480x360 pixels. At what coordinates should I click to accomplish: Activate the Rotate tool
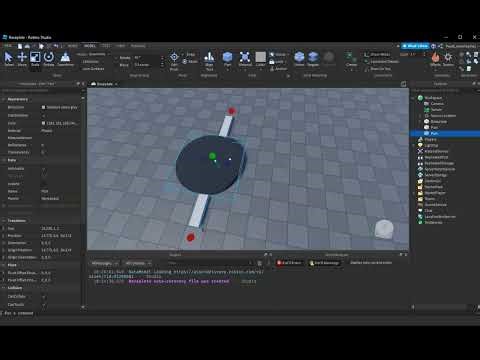coord(49,59)
